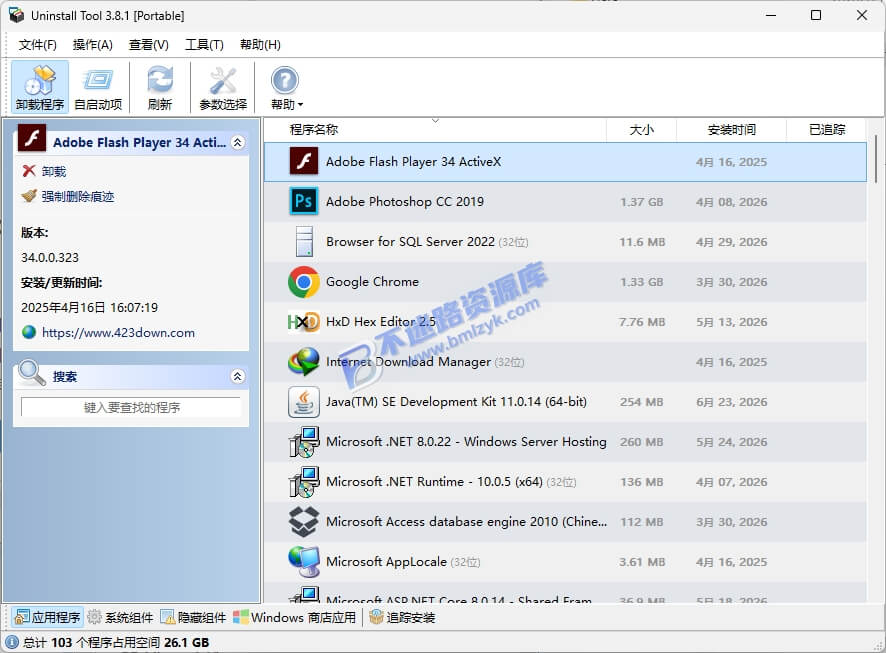Click the Help (帮助) question mark icon
Viewport: 886px width, 653px height.
285,80
